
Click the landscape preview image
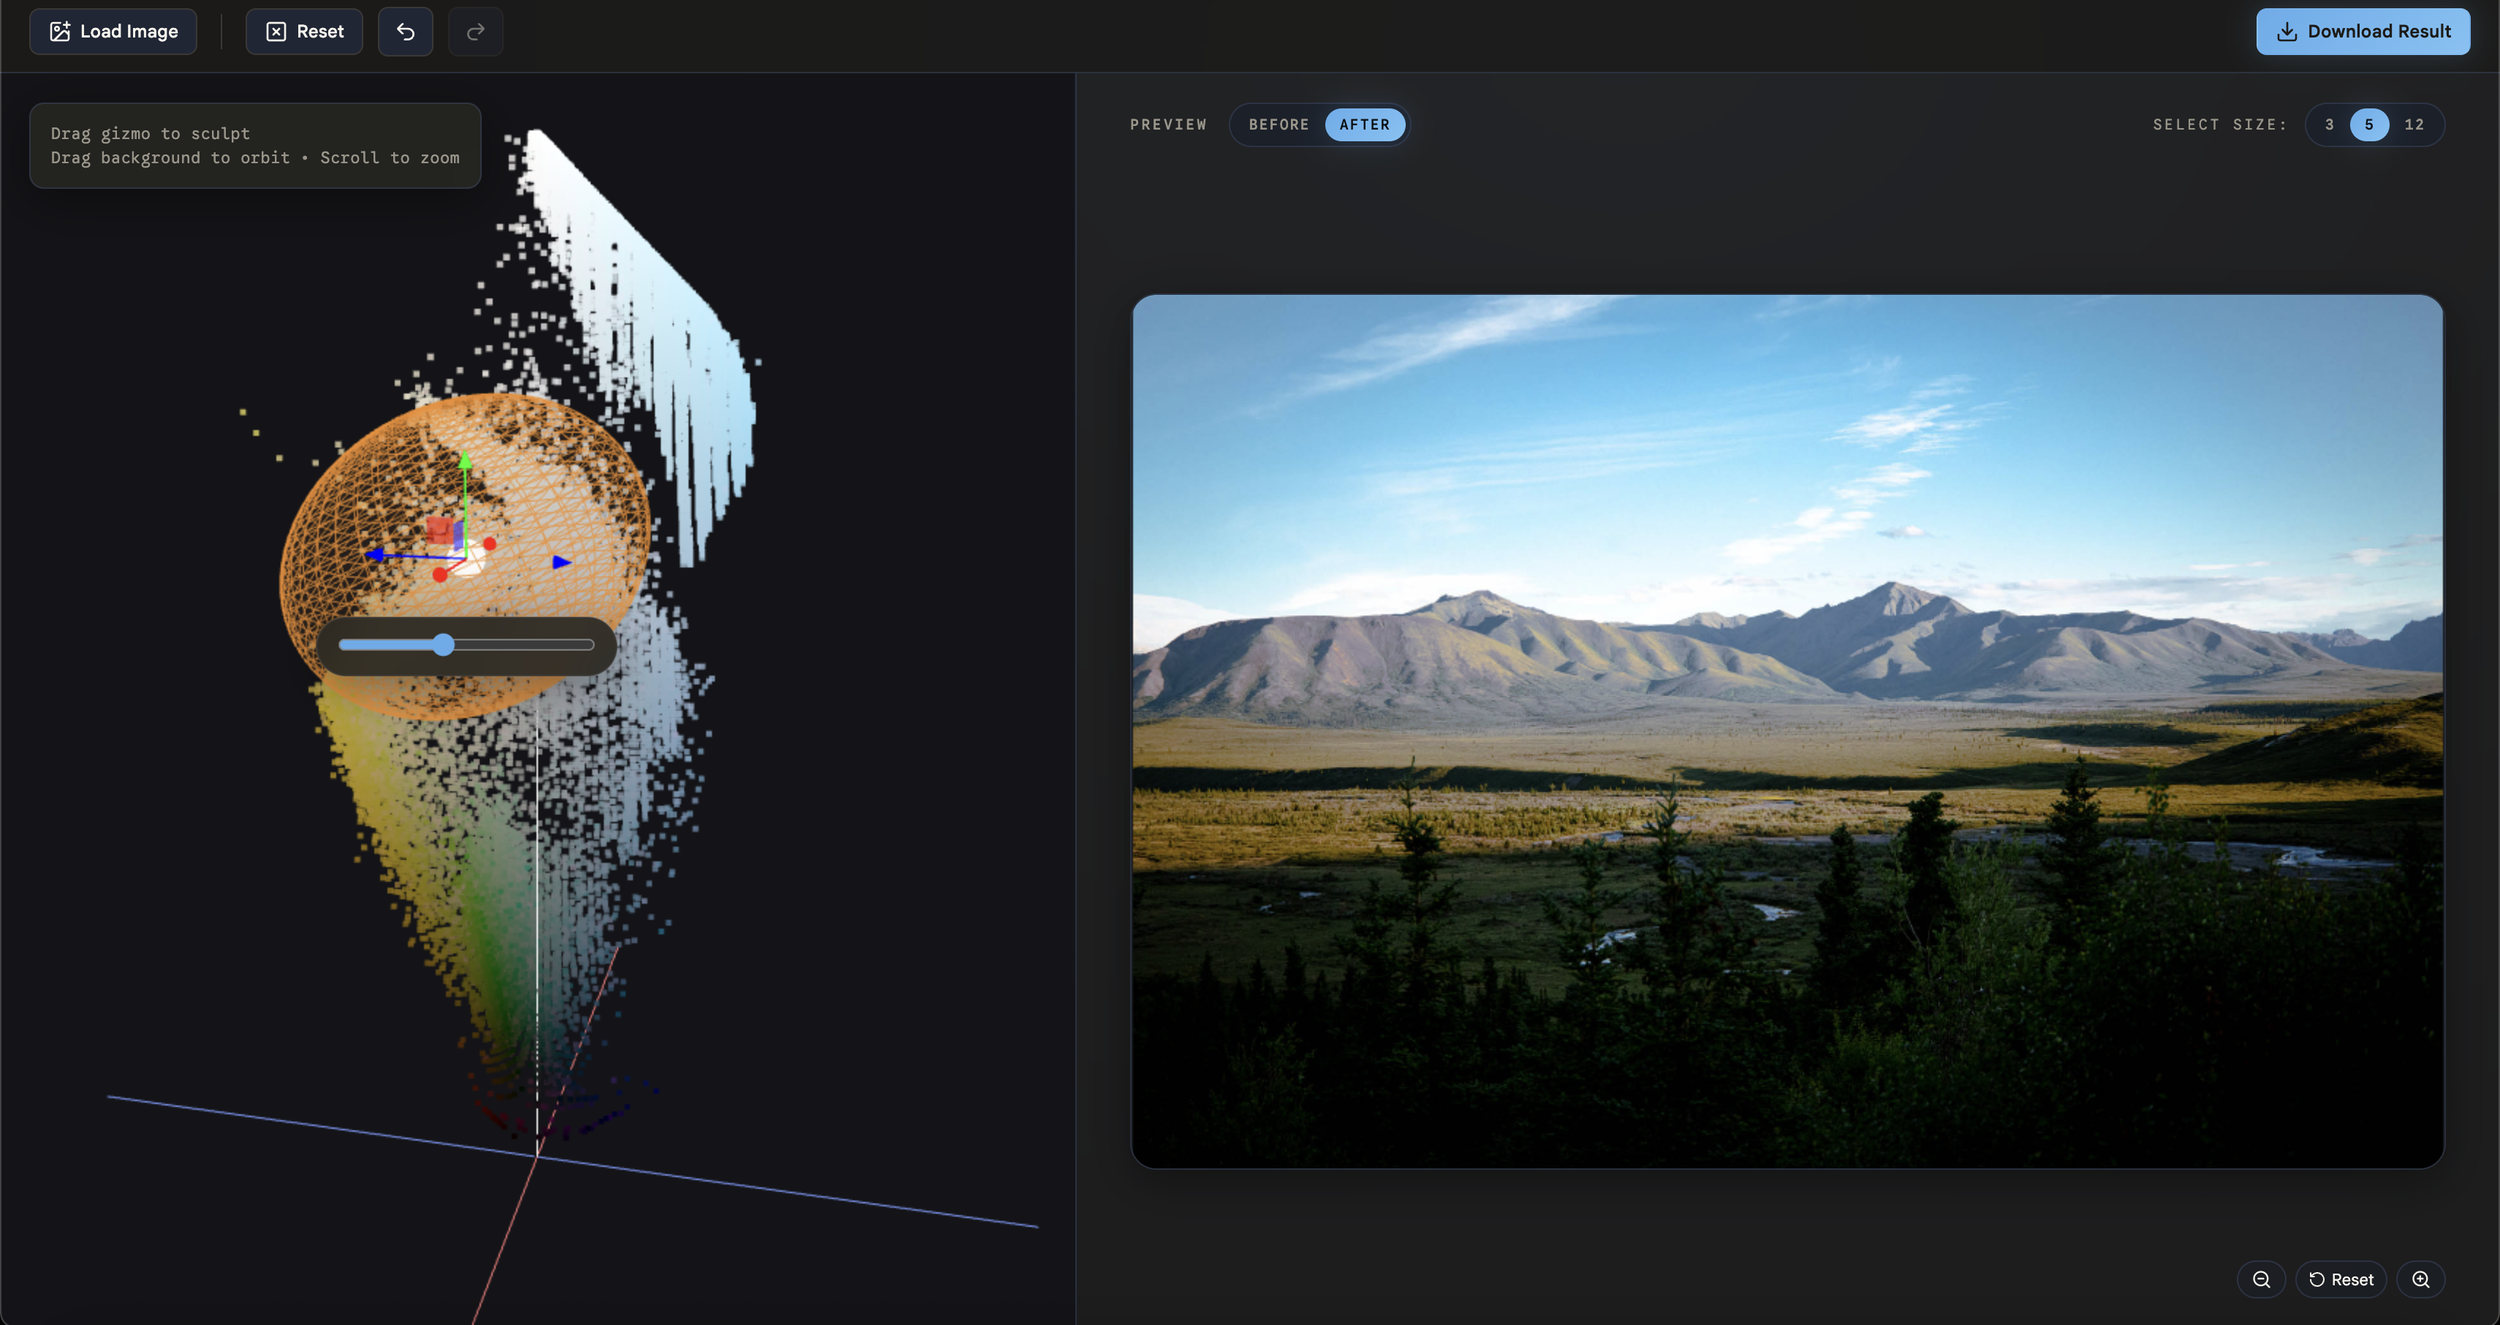click(1787, 730)
